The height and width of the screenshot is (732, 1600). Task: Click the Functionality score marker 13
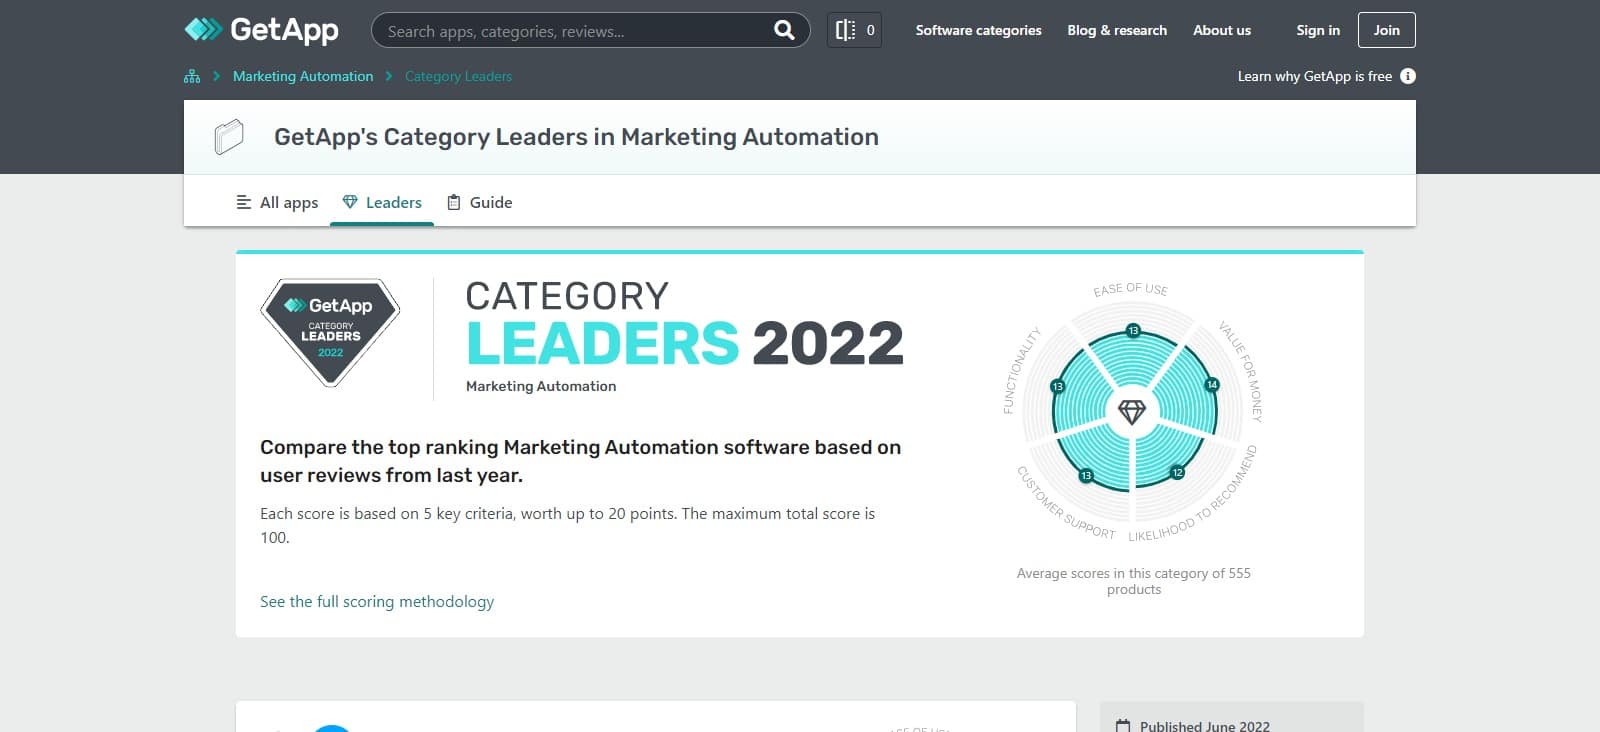coord(1057,386)
